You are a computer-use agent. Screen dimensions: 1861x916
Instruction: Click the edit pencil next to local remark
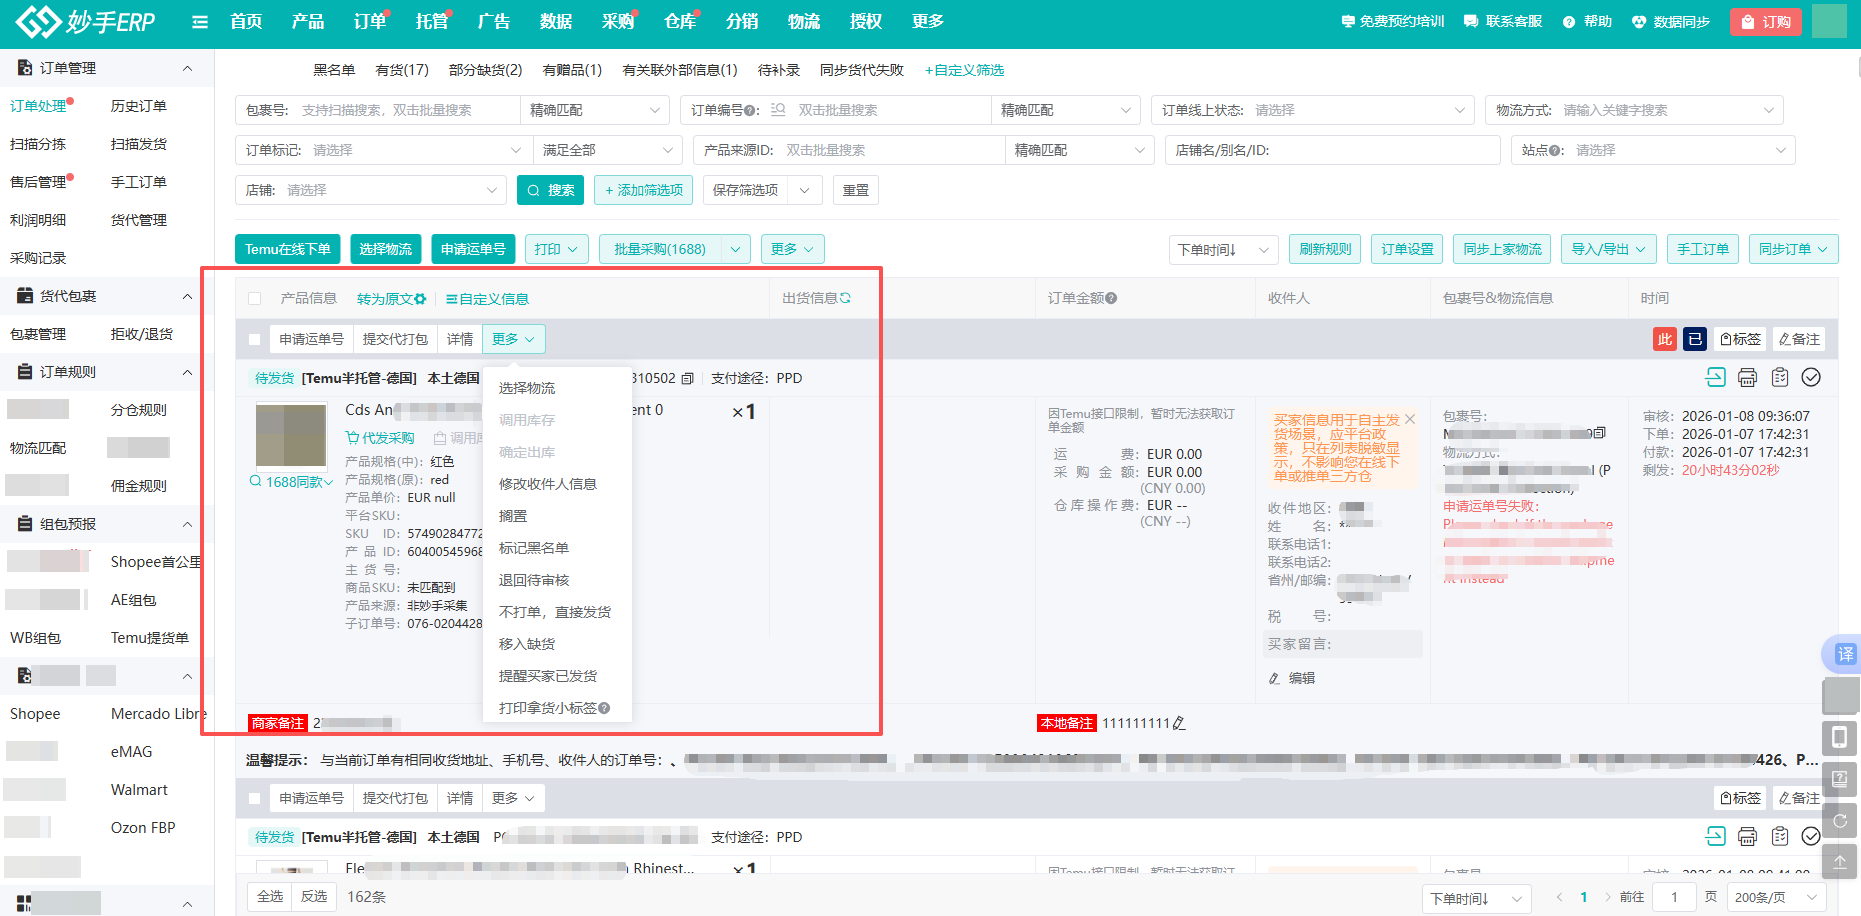pos(1179,723)
